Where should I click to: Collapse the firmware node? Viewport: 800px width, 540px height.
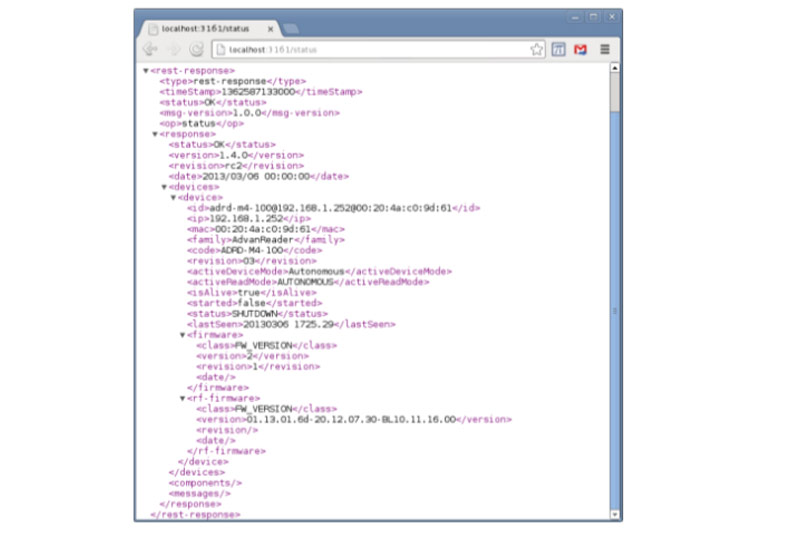tap(183, 335)
